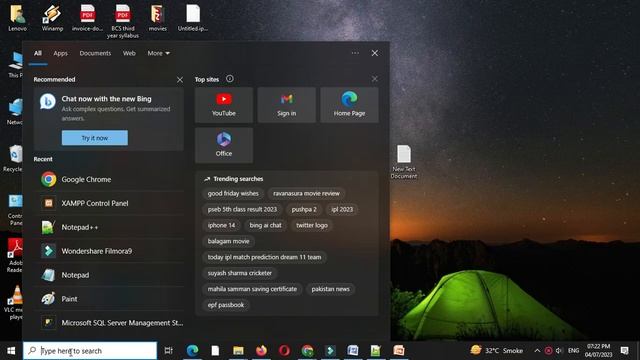640x360 pixels.
Task: Expand the More filter dropdown
Action: click(x=158, y=53)
